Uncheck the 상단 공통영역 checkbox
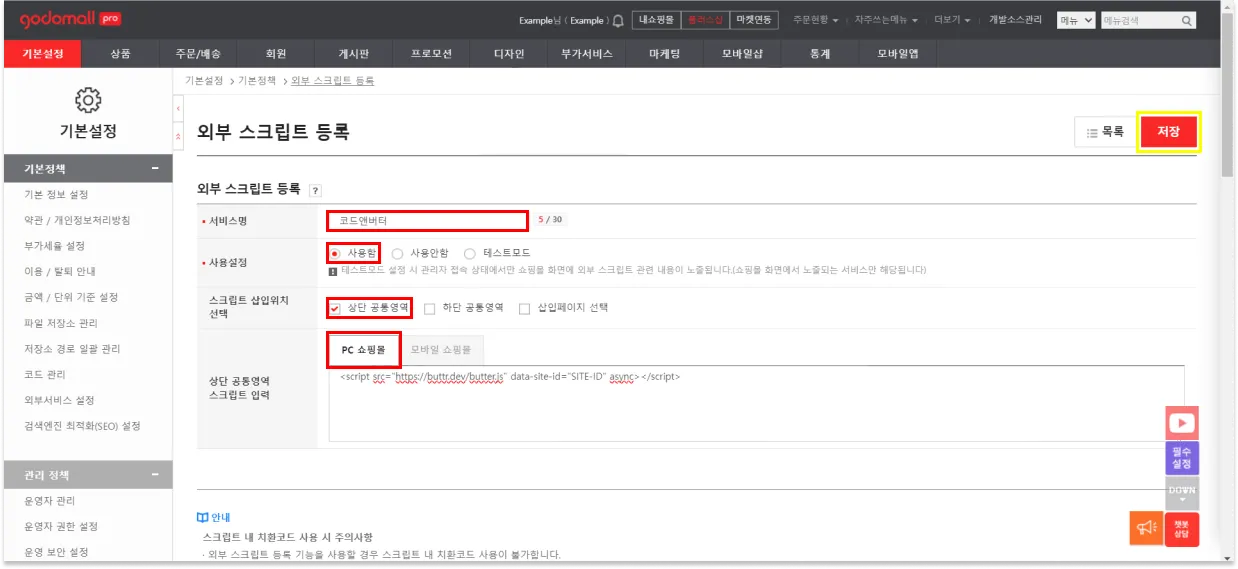The image size is (1238, 569). pyautogui.click(x=335, y=308)
